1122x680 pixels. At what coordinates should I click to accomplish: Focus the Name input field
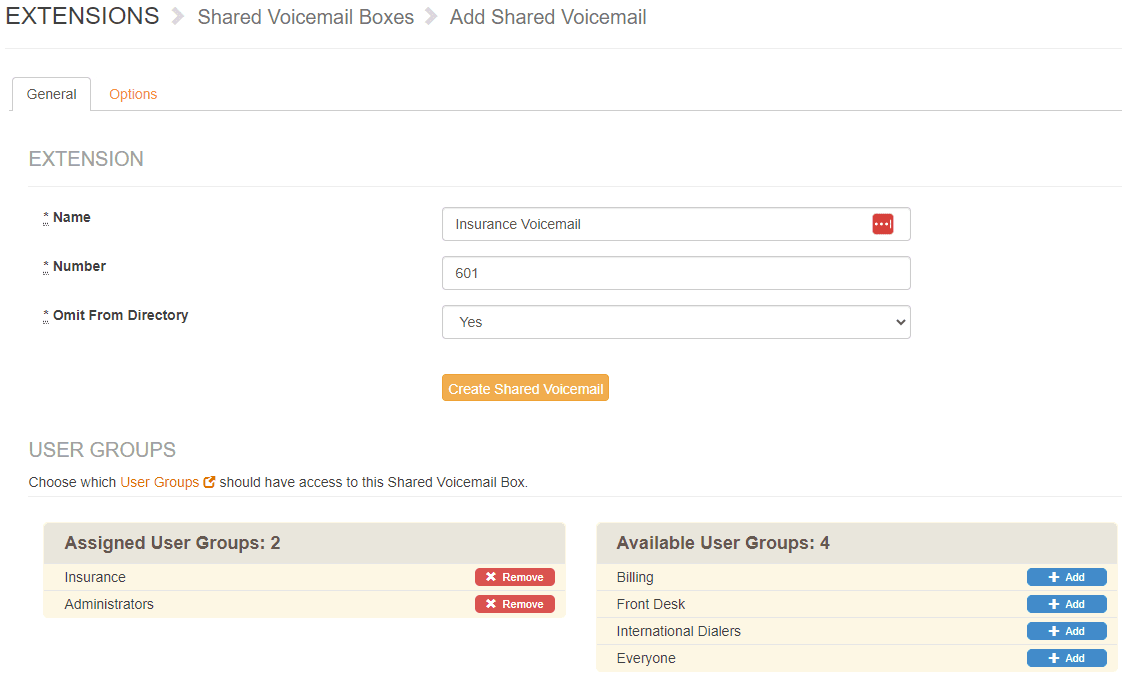[676, 224]
